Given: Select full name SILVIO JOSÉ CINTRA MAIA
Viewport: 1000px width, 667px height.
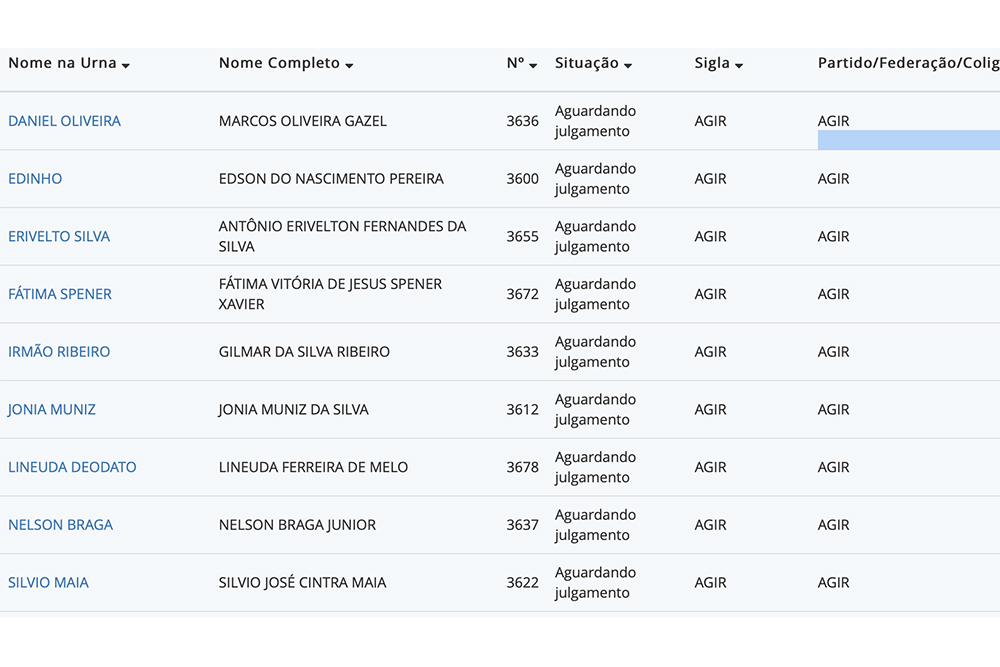Looking at the screenshot, I should (302, 583).
